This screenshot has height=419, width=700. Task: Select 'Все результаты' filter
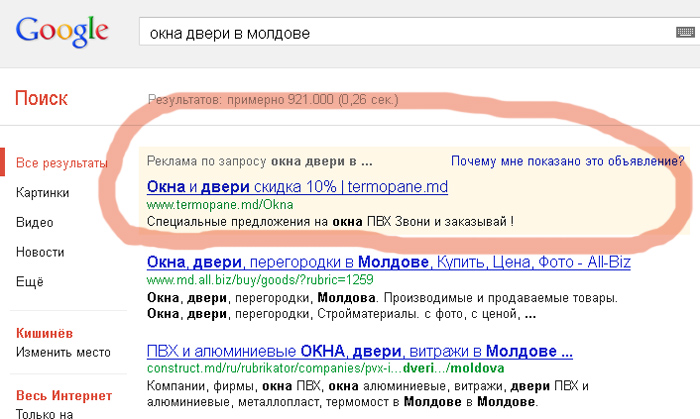pyautogui.click(x=62, y=163)
